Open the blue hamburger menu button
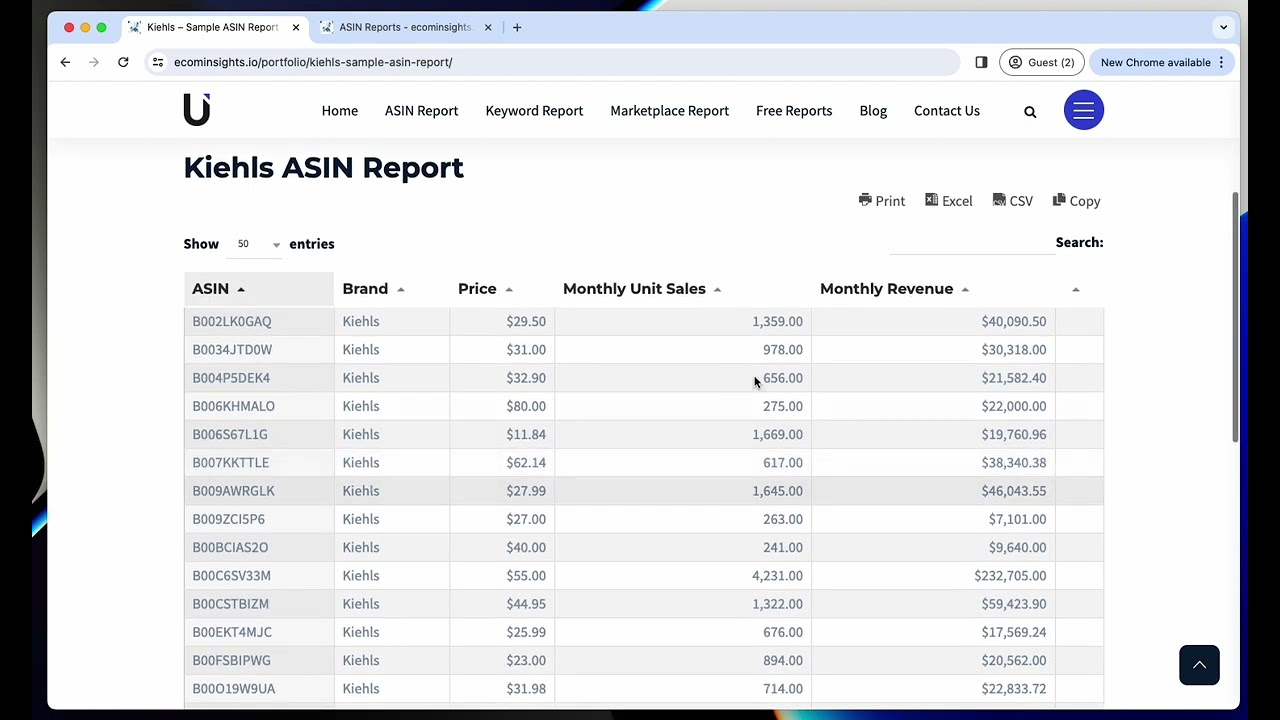Screen dimensions: 1280x720 pos(1084,110)
